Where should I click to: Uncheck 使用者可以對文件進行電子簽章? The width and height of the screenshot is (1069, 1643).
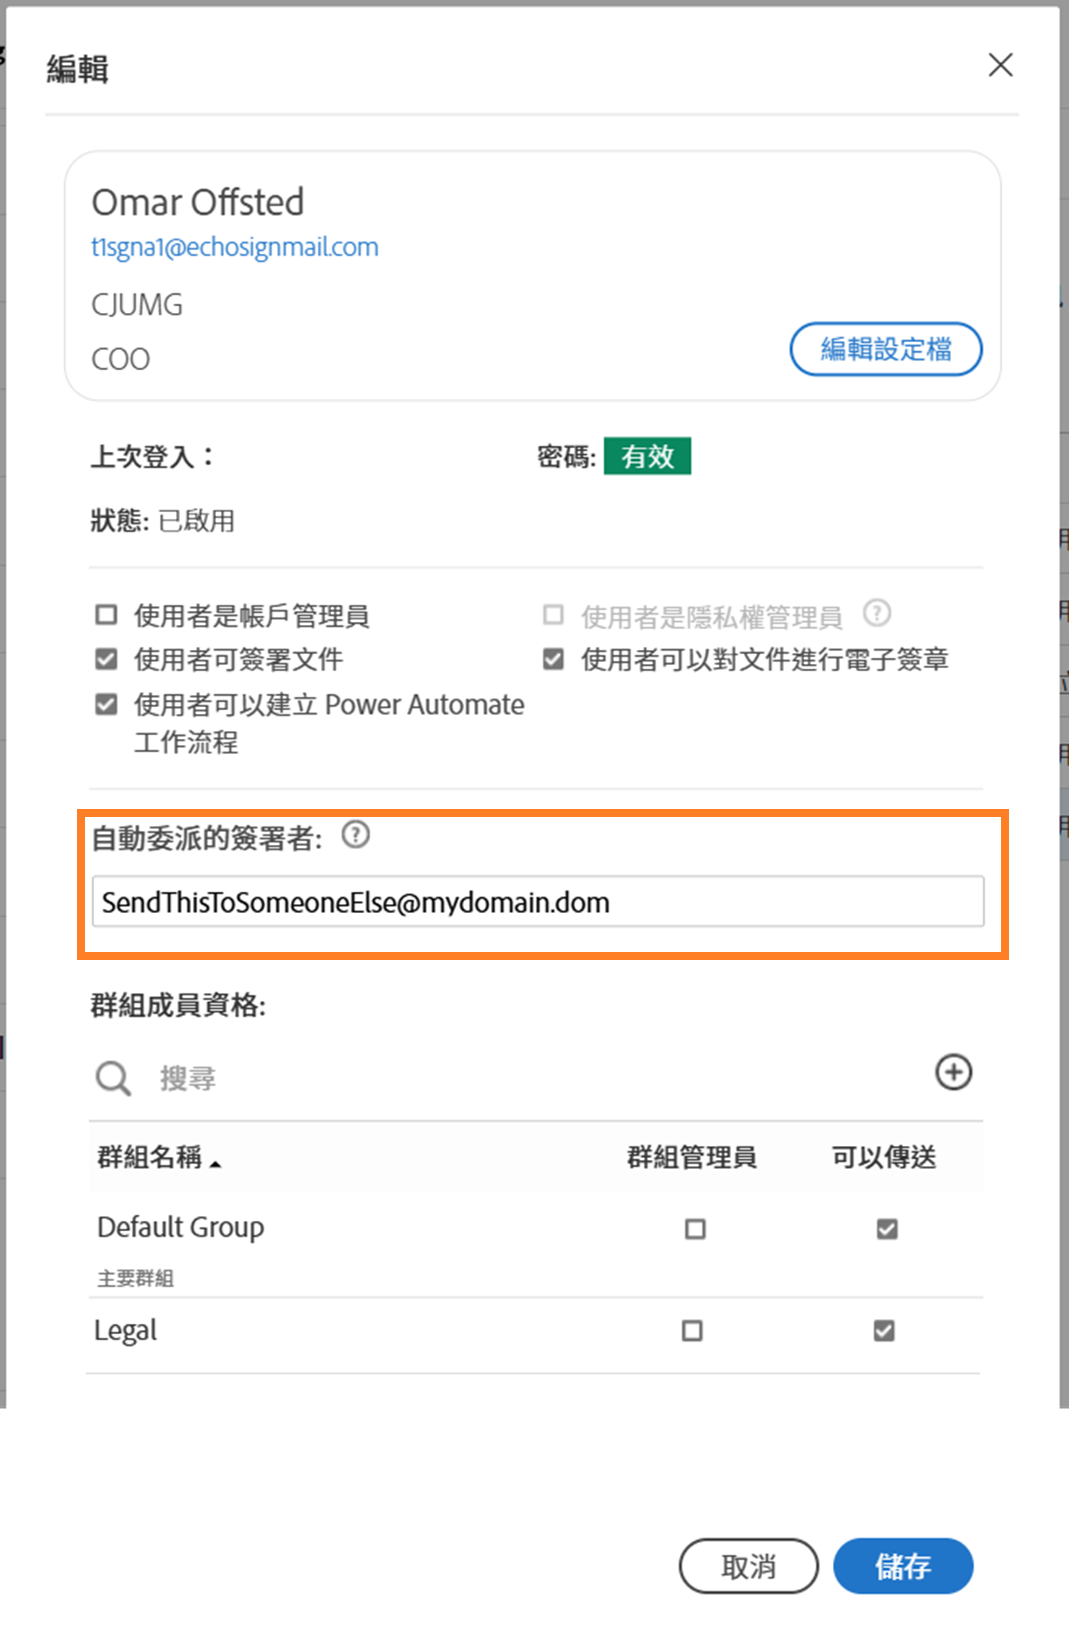click(x=553, y=659)
